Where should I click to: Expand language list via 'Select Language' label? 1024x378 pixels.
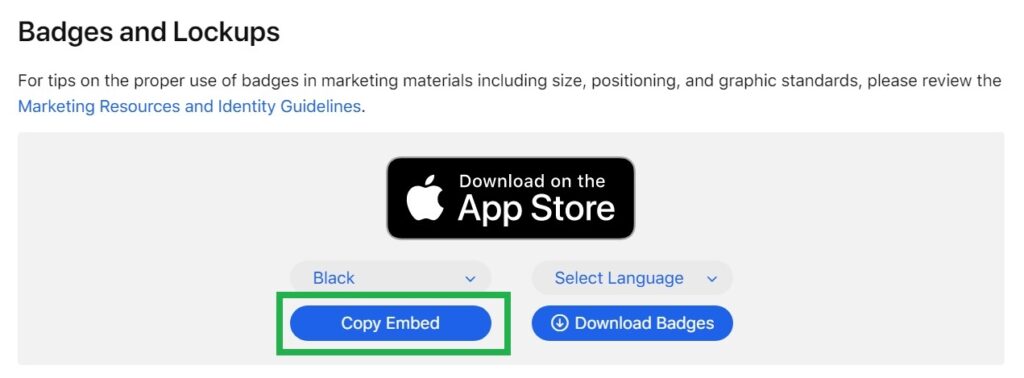619,278
